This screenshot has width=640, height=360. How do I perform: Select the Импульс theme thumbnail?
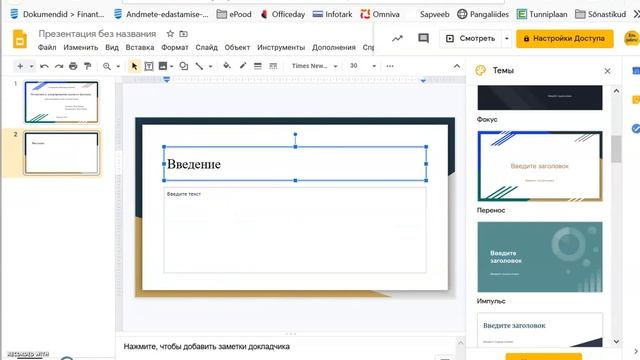[x=540, y=257]
